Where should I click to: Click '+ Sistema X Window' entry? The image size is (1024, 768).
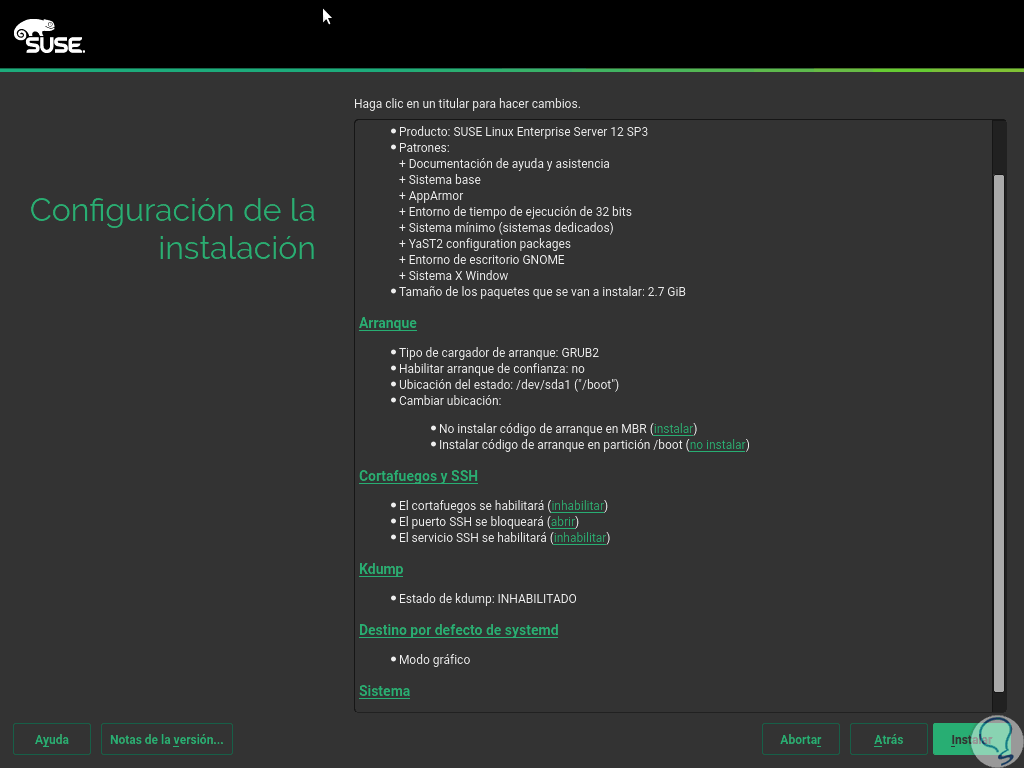click(453, 276)
